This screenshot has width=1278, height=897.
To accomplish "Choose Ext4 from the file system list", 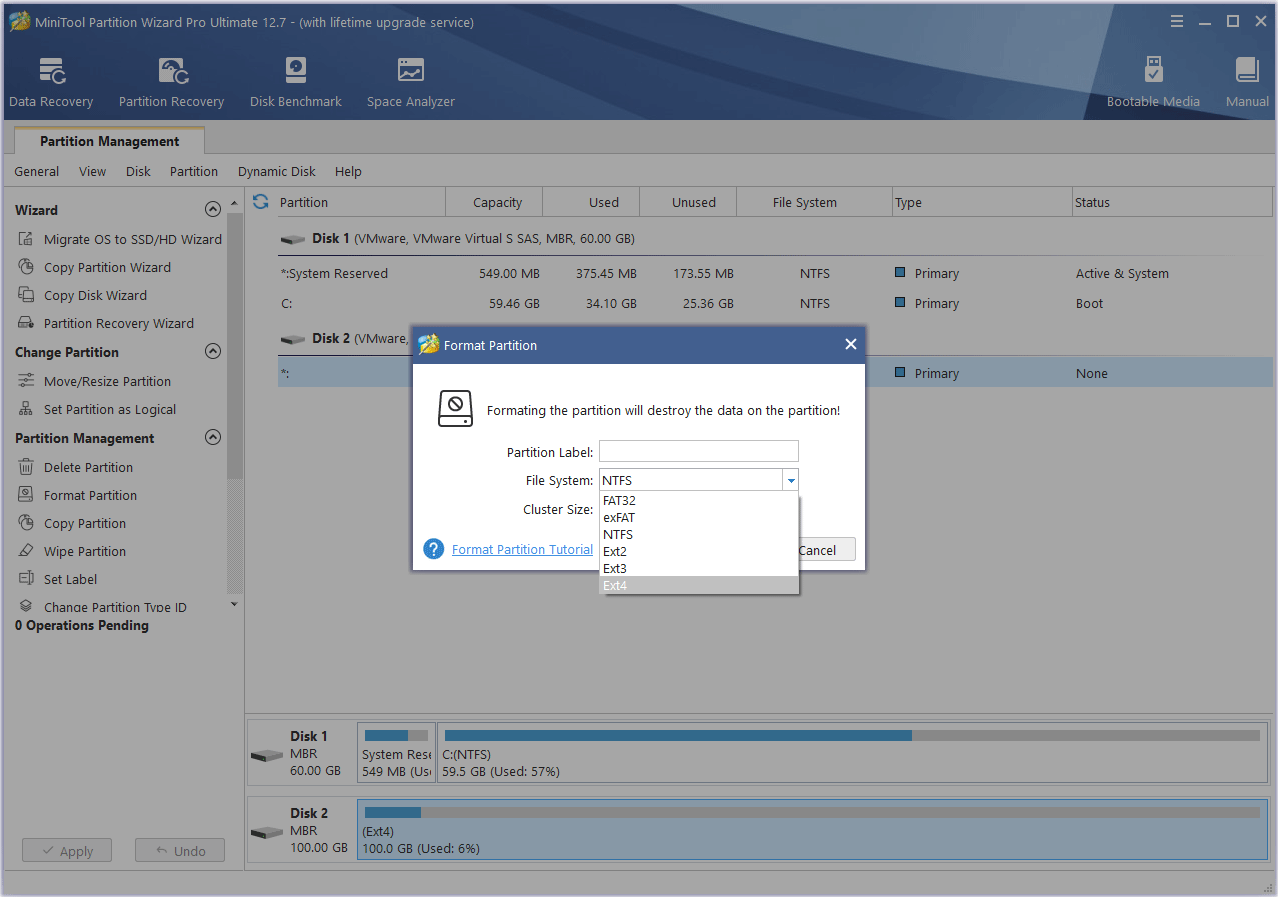I will click(699, 585).
